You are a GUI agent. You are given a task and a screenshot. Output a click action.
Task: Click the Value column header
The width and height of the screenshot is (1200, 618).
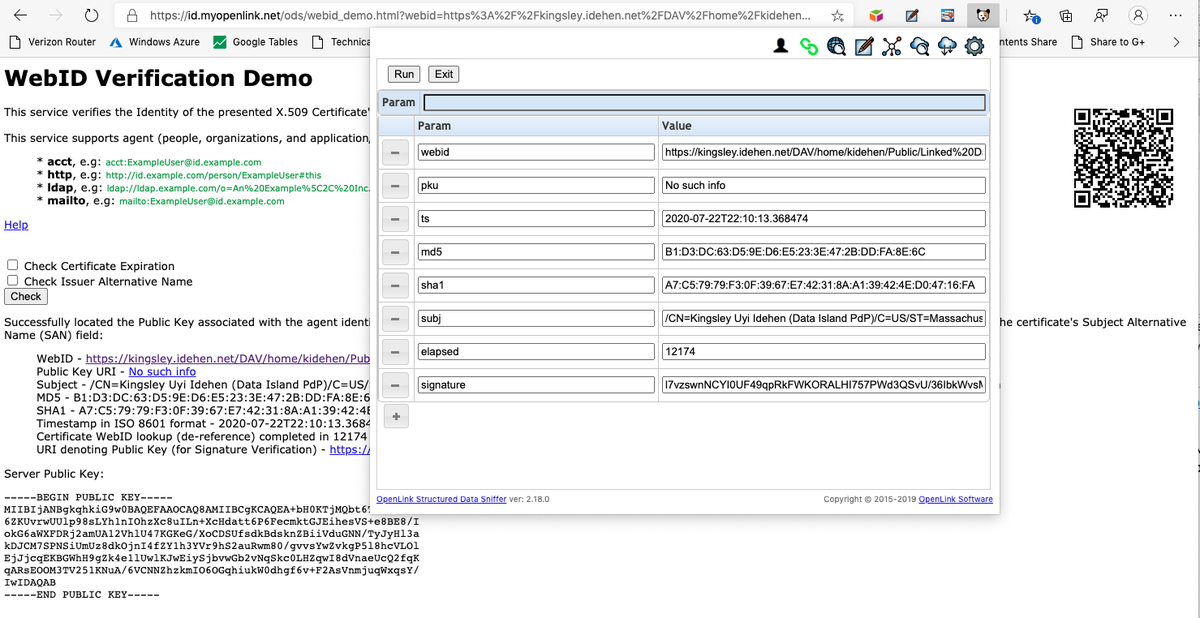(x=823, y=126)
